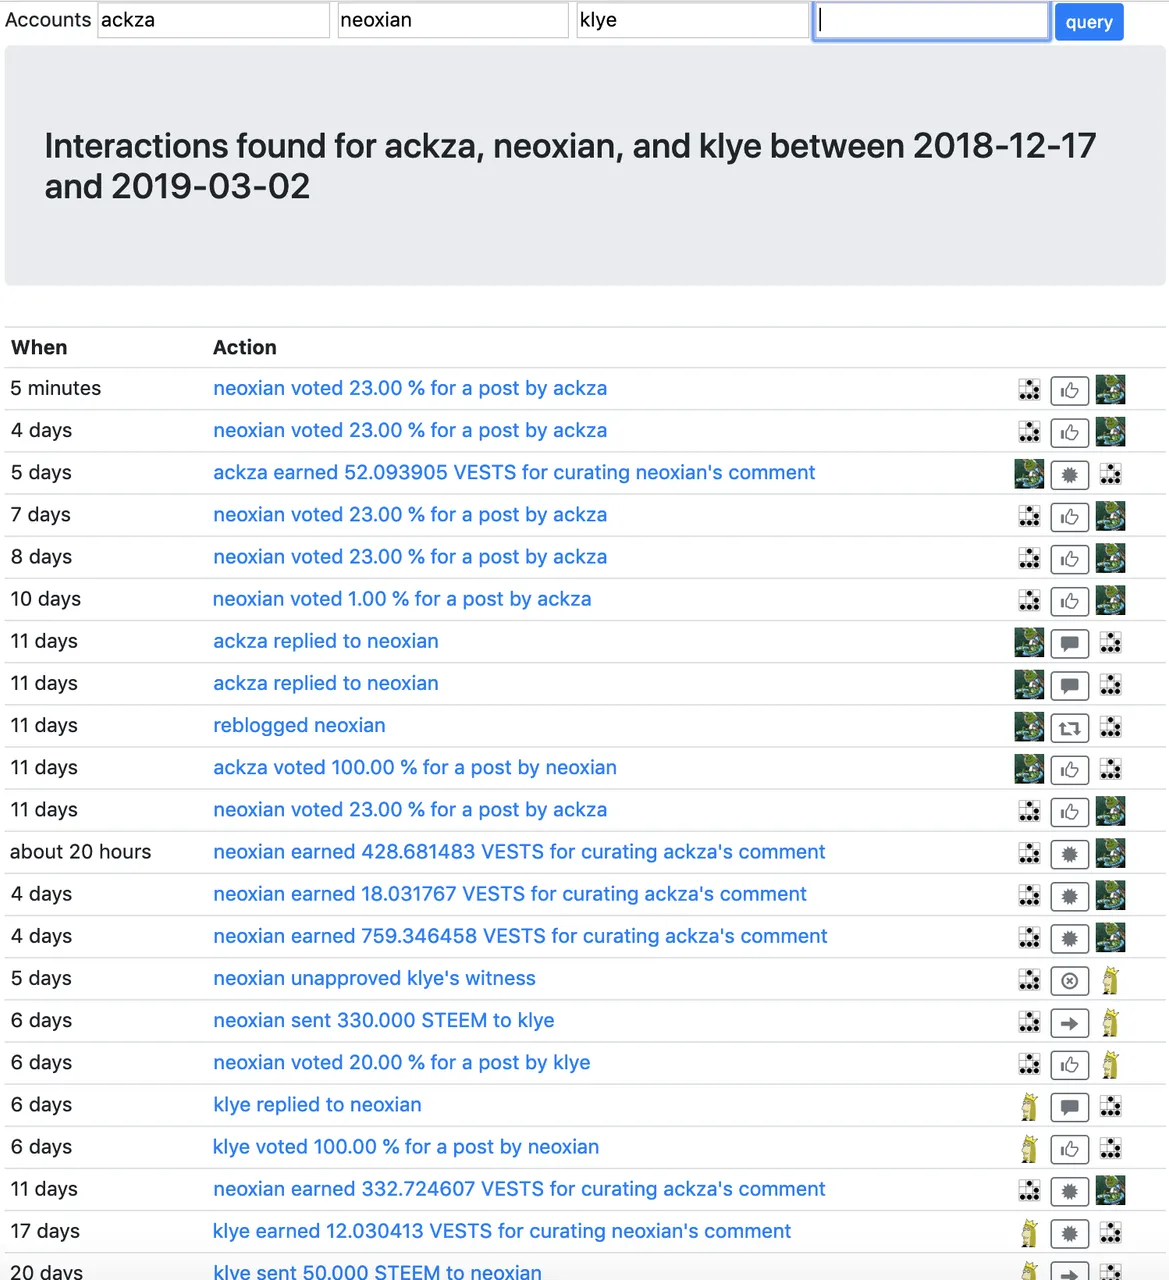Select the neoxian account input field
This screenshot has height=1280, width=1169.
pyautogui.click(x=453, y=21)
